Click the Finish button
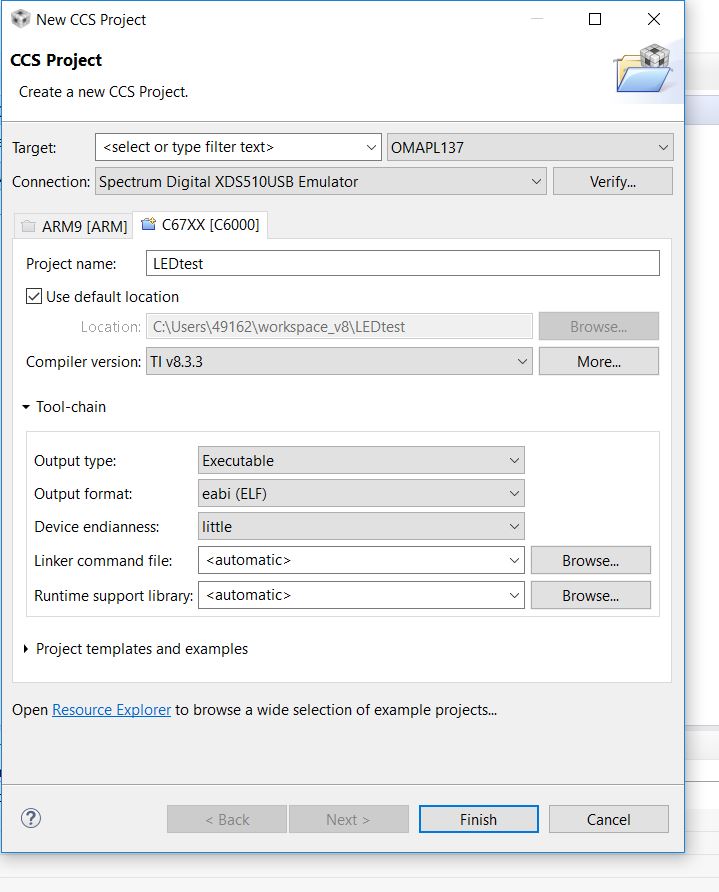Viewport: 719px width, 892px height. [x=478, y=819]
